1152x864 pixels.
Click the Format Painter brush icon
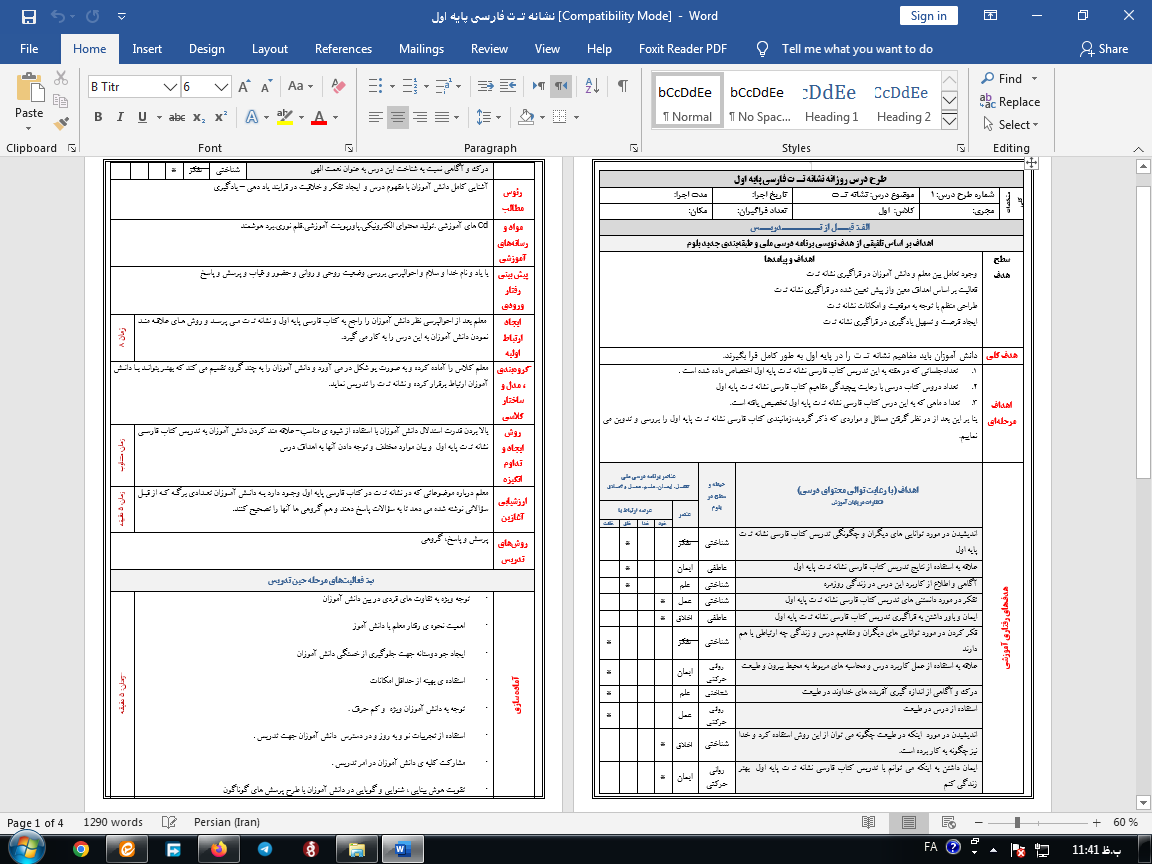coord(62,124)
